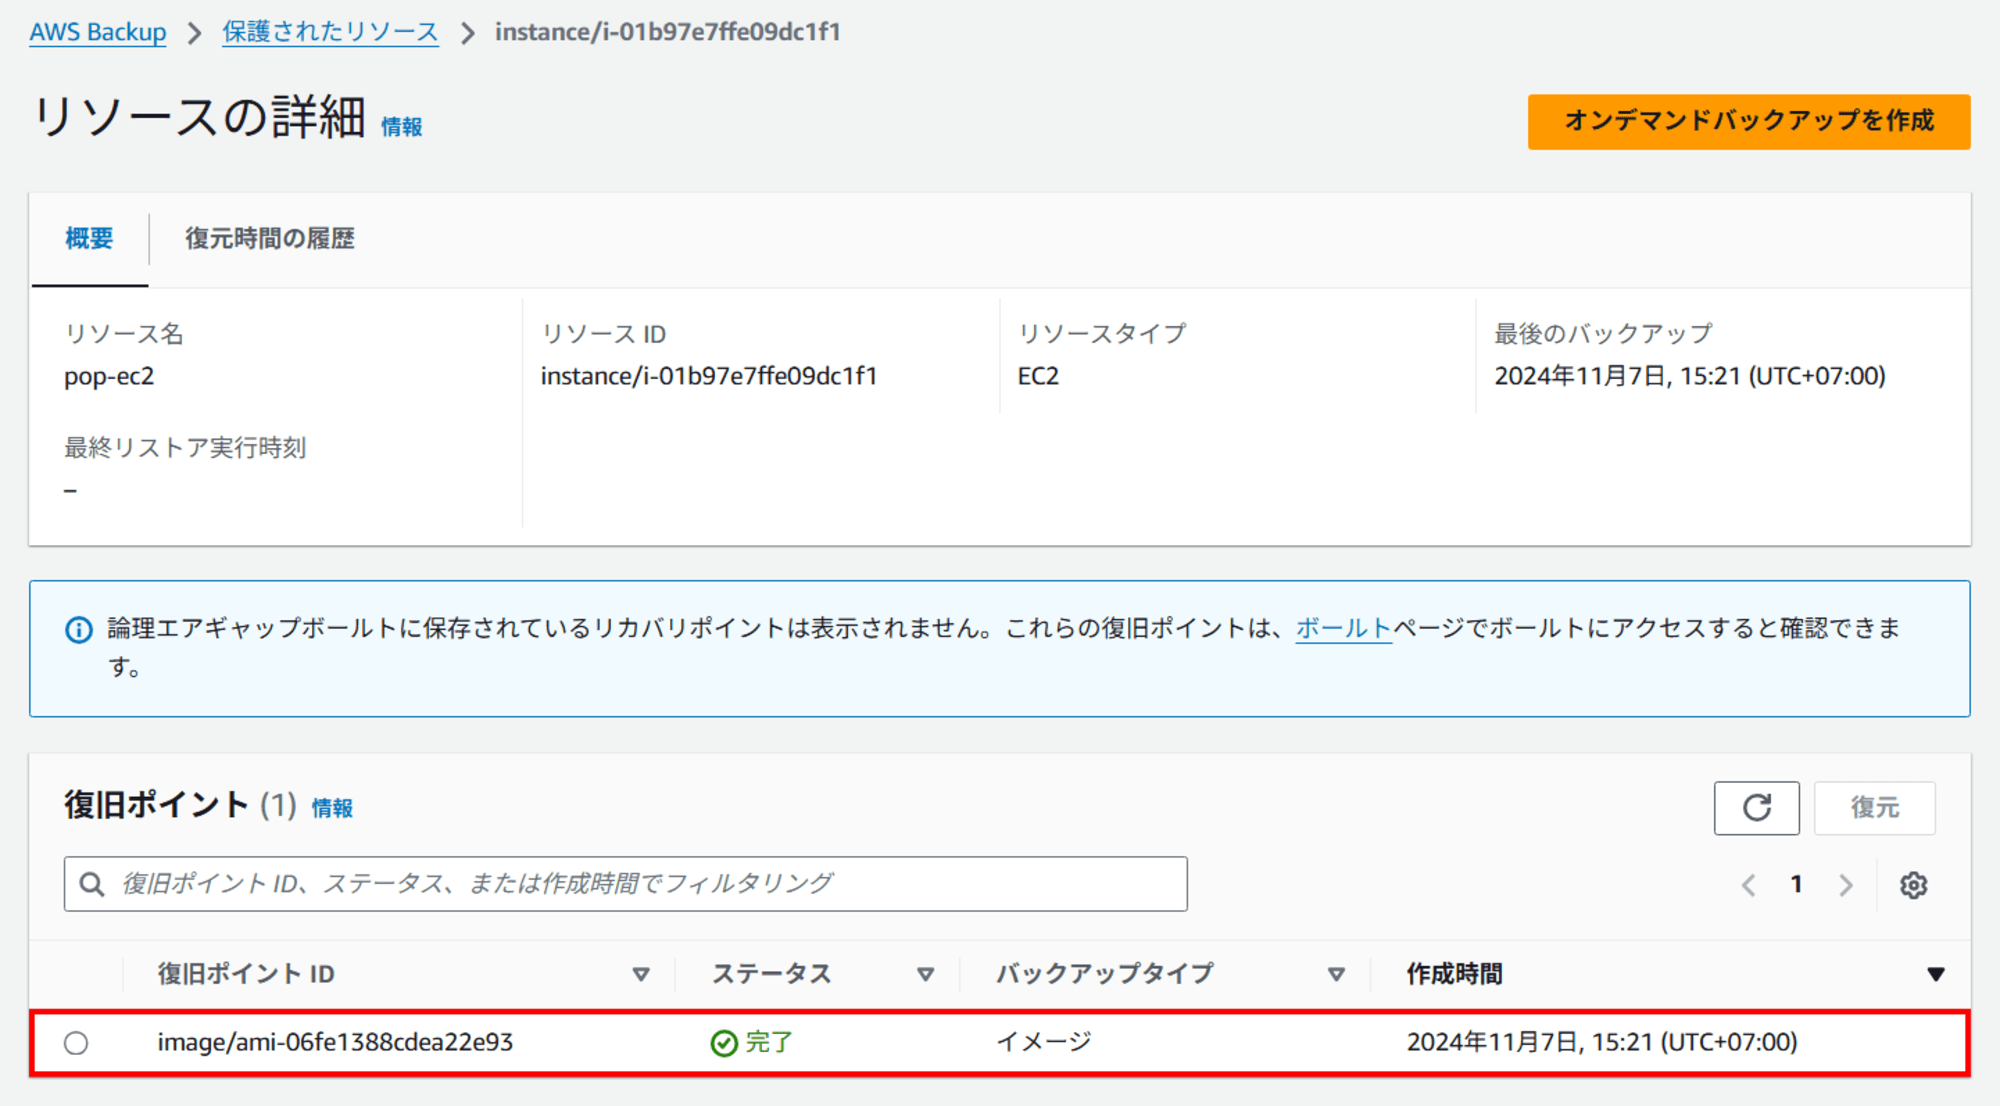Click the ステータス column header text

tap(772, 974)
